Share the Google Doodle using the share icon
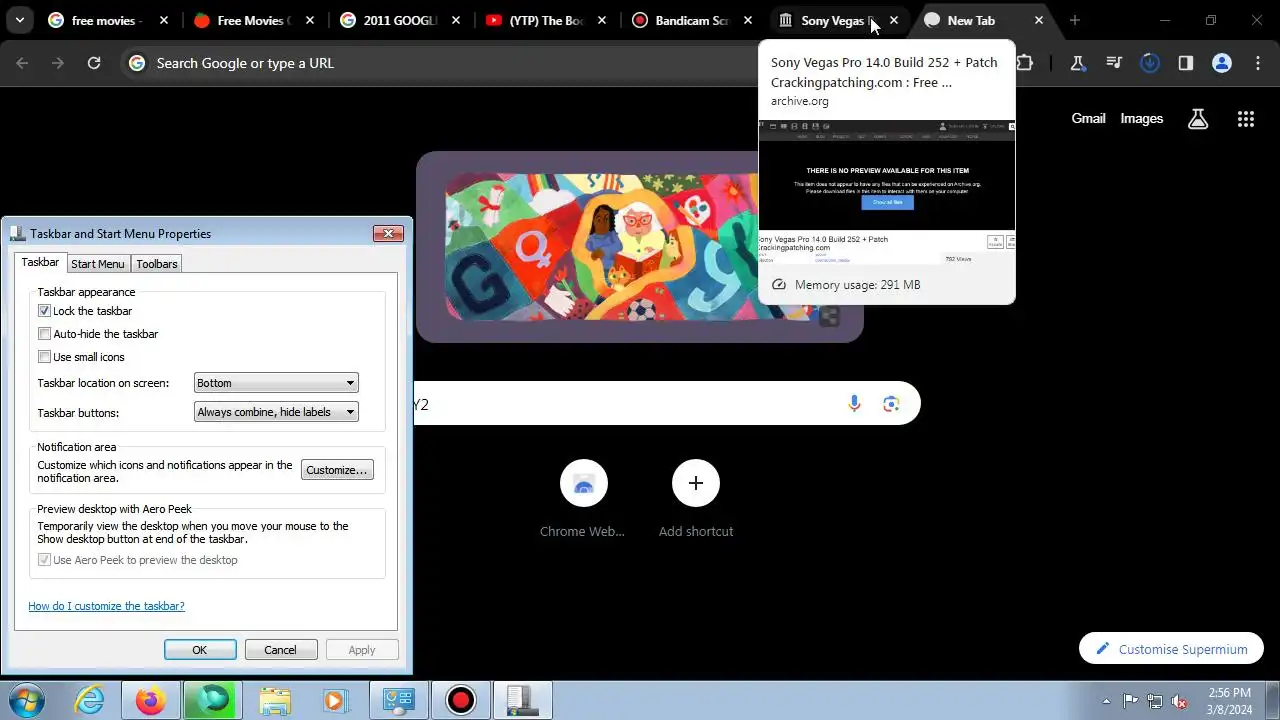This screenshot has width=1280, height=720. [829, 318]
